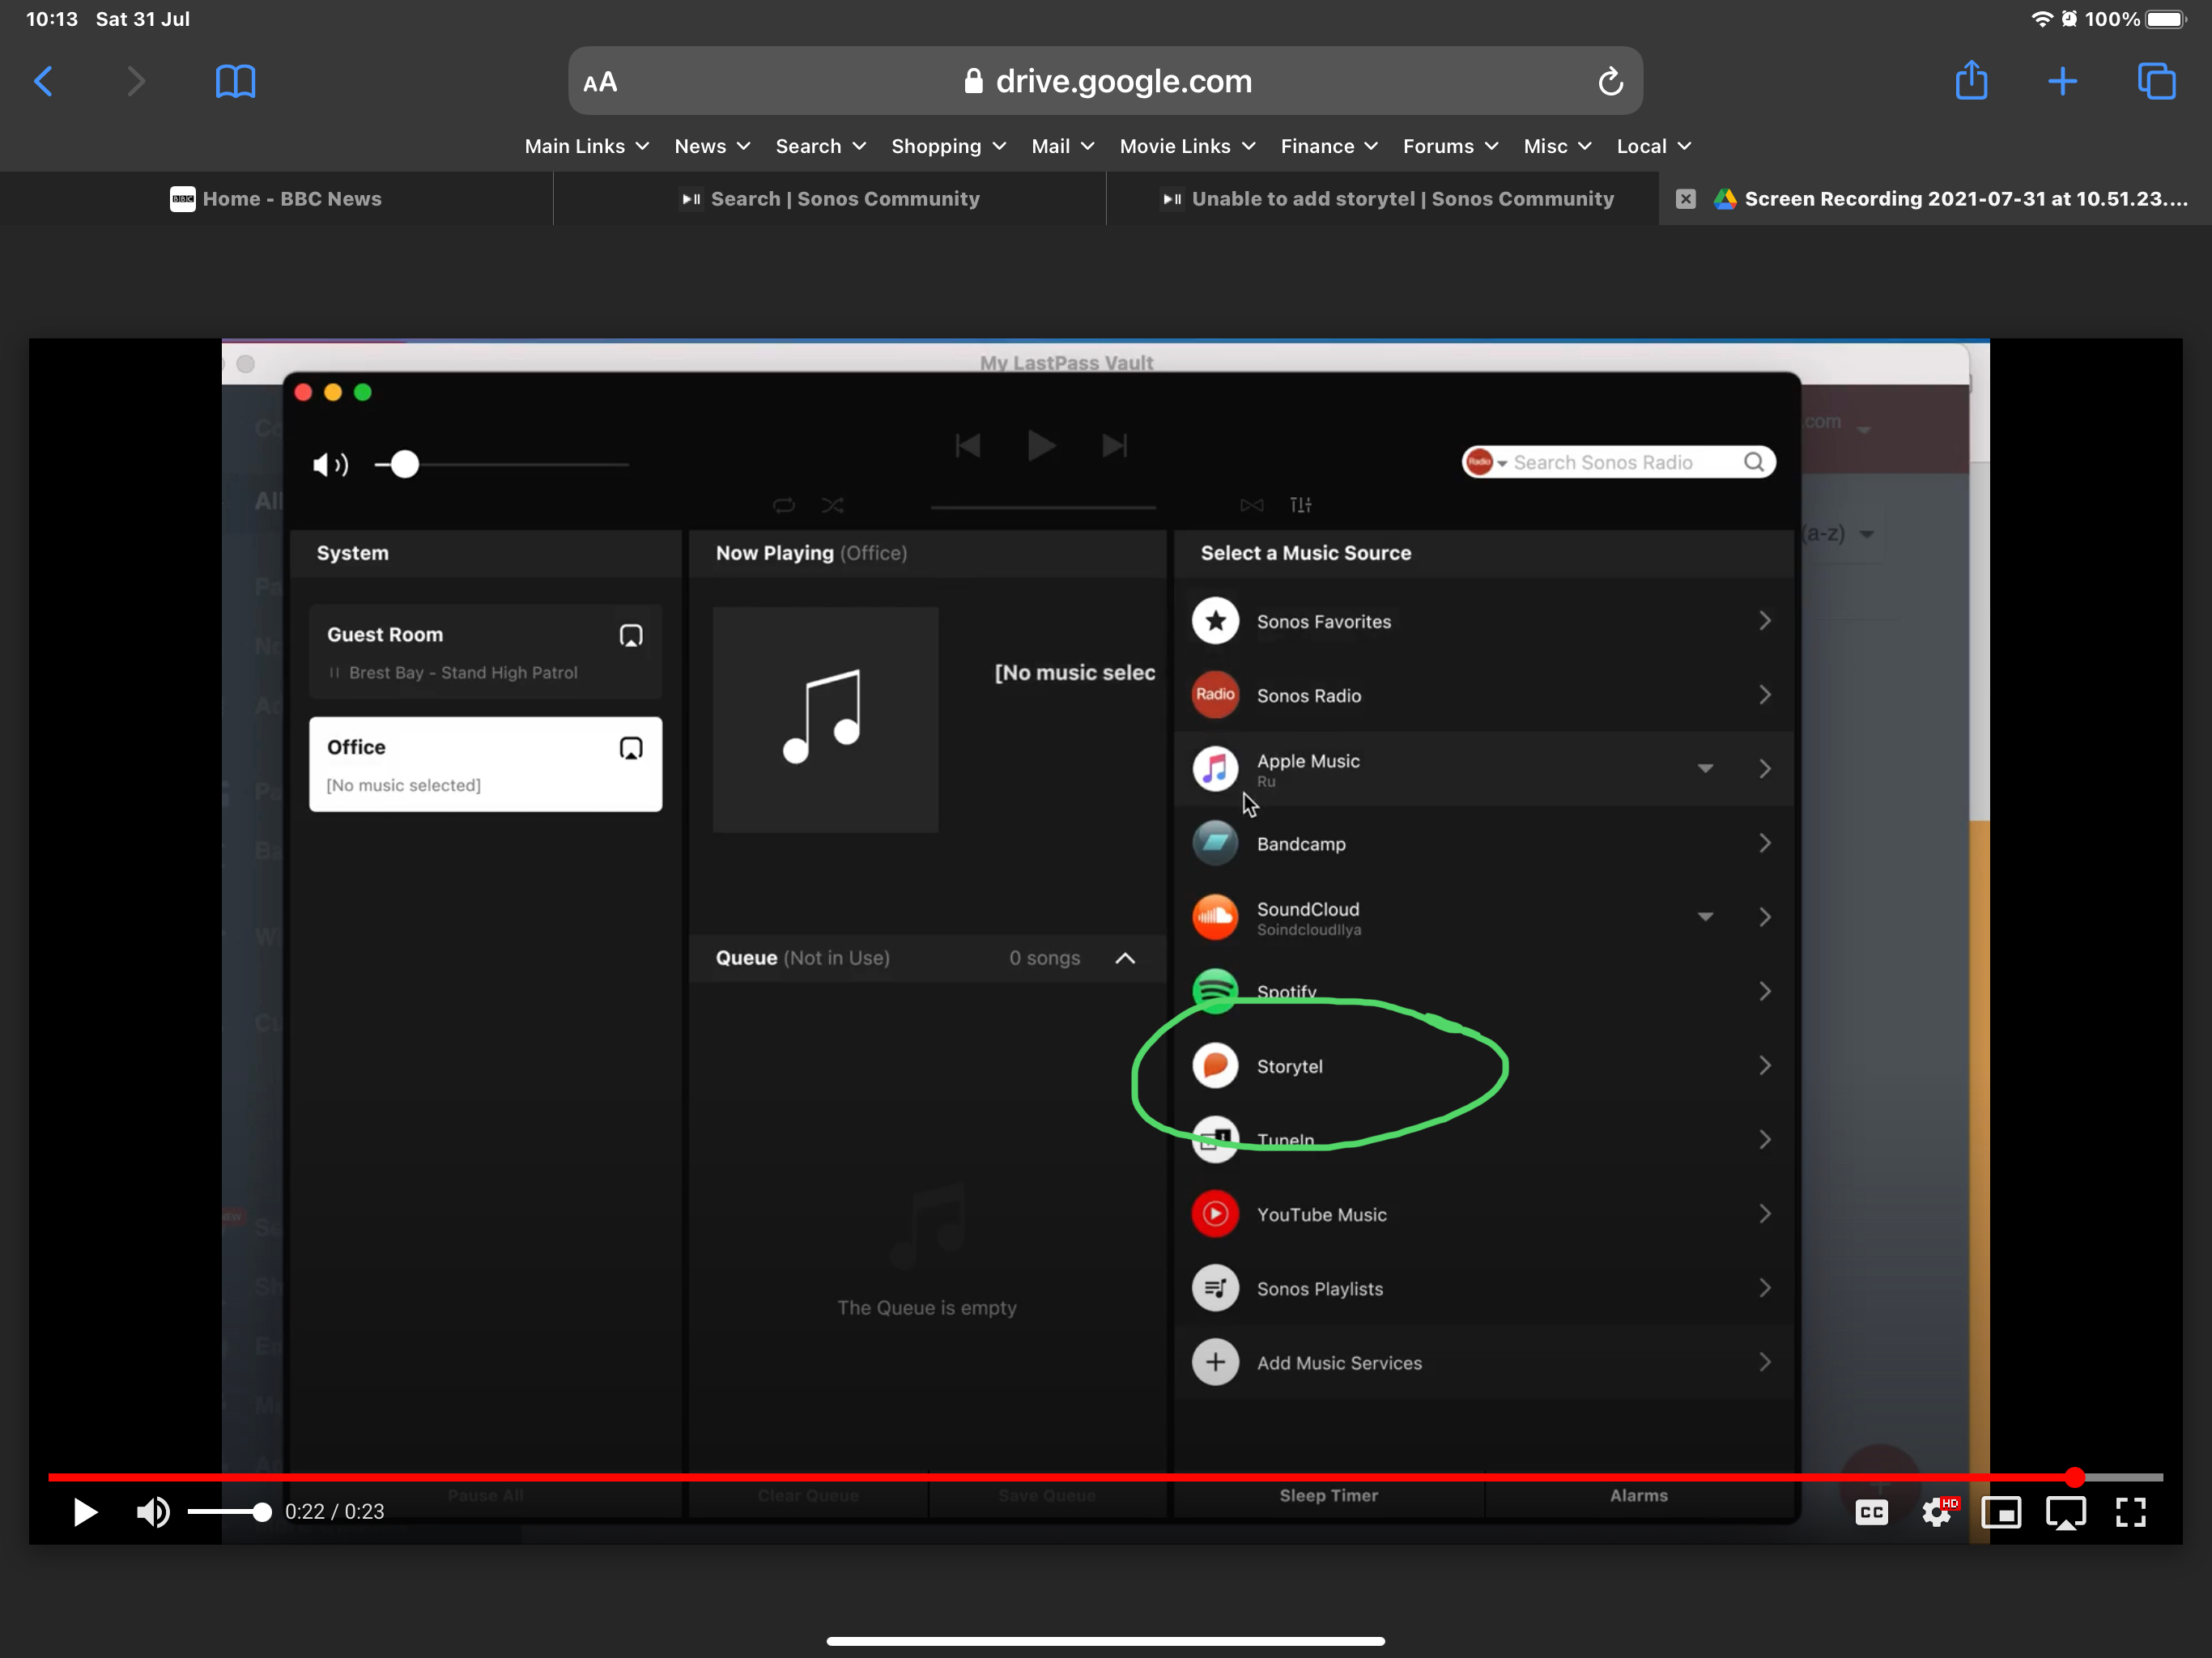This screenshot has height=1658, width=2212.
Task: Open Bandcamp source
Action: pos(1483,843)
